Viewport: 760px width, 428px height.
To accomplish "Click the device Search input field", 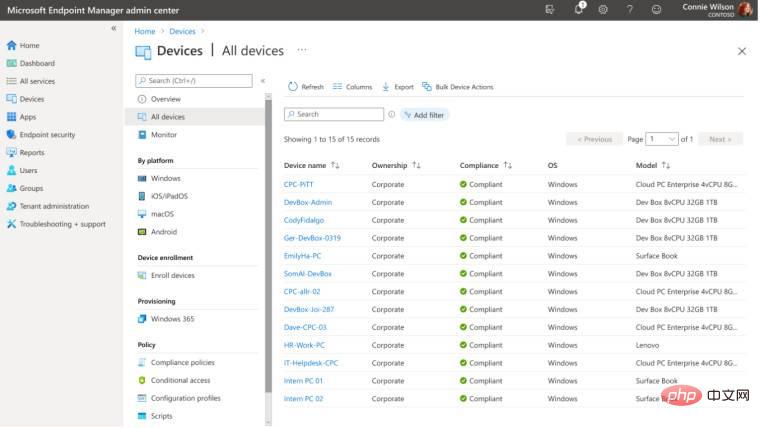I will click(x=334, y=114).
